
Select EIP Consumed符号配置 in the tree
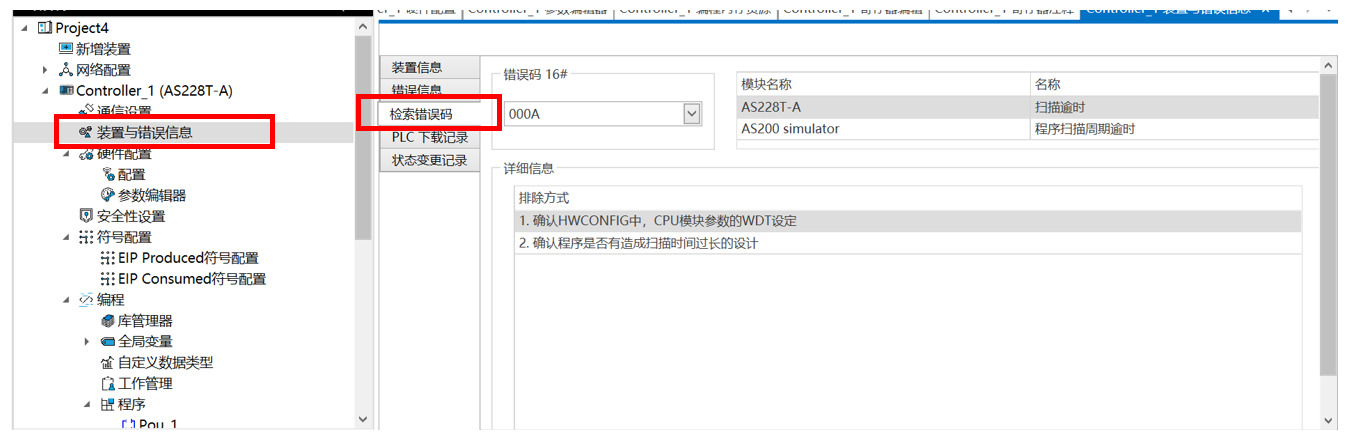coord(191,279)
